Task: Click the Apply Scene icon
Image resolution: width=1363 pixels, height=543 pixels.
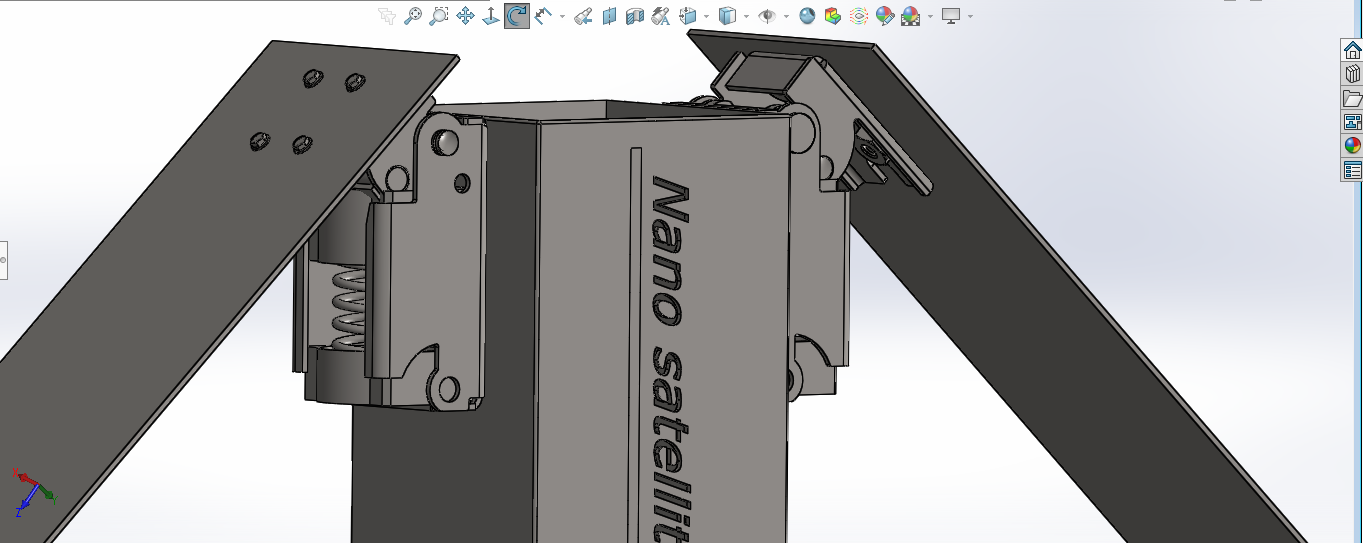Action: pos(910,16)
